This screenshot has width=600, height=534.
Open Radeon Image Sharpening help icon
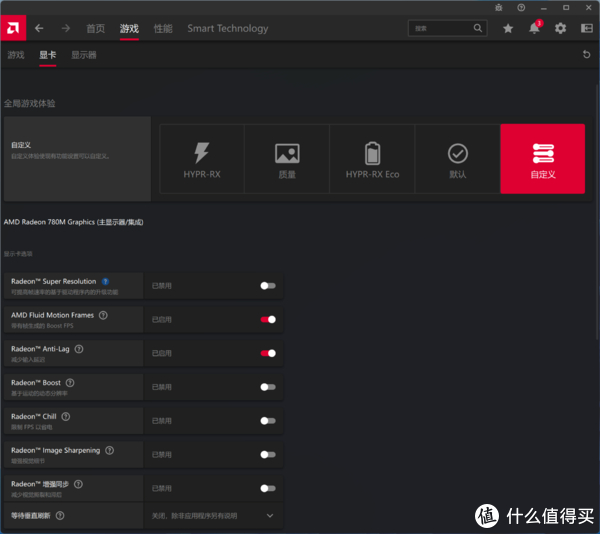click(109, 450)
